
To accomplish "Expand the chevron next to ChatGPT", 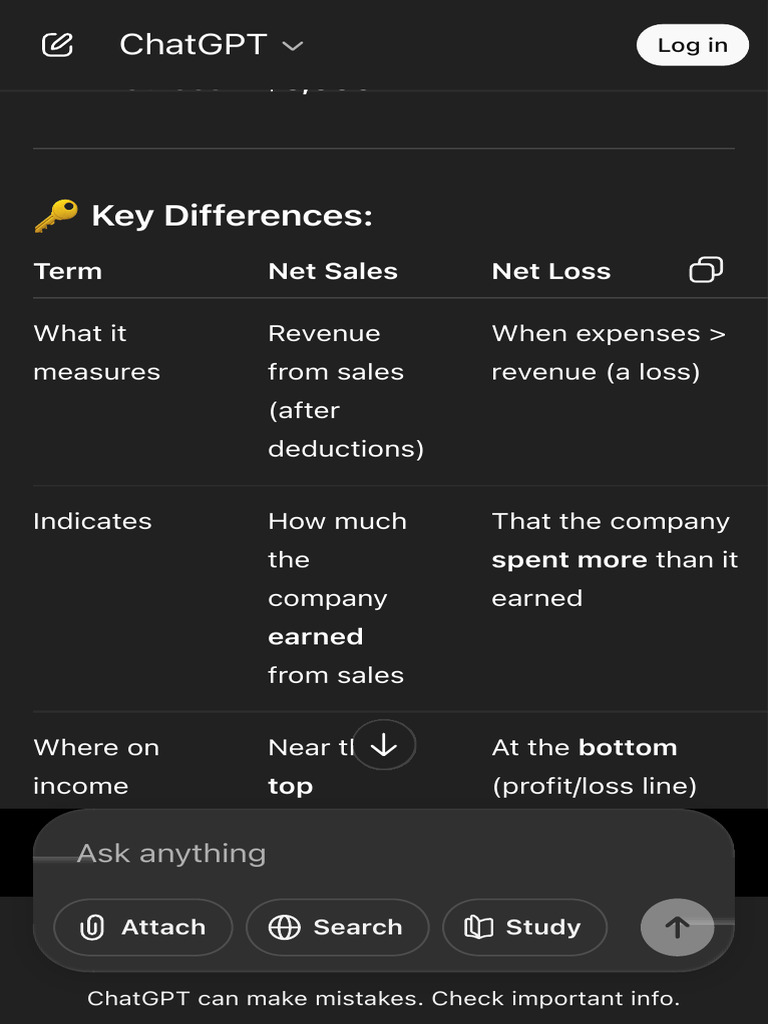I will [x=293, y=46].
